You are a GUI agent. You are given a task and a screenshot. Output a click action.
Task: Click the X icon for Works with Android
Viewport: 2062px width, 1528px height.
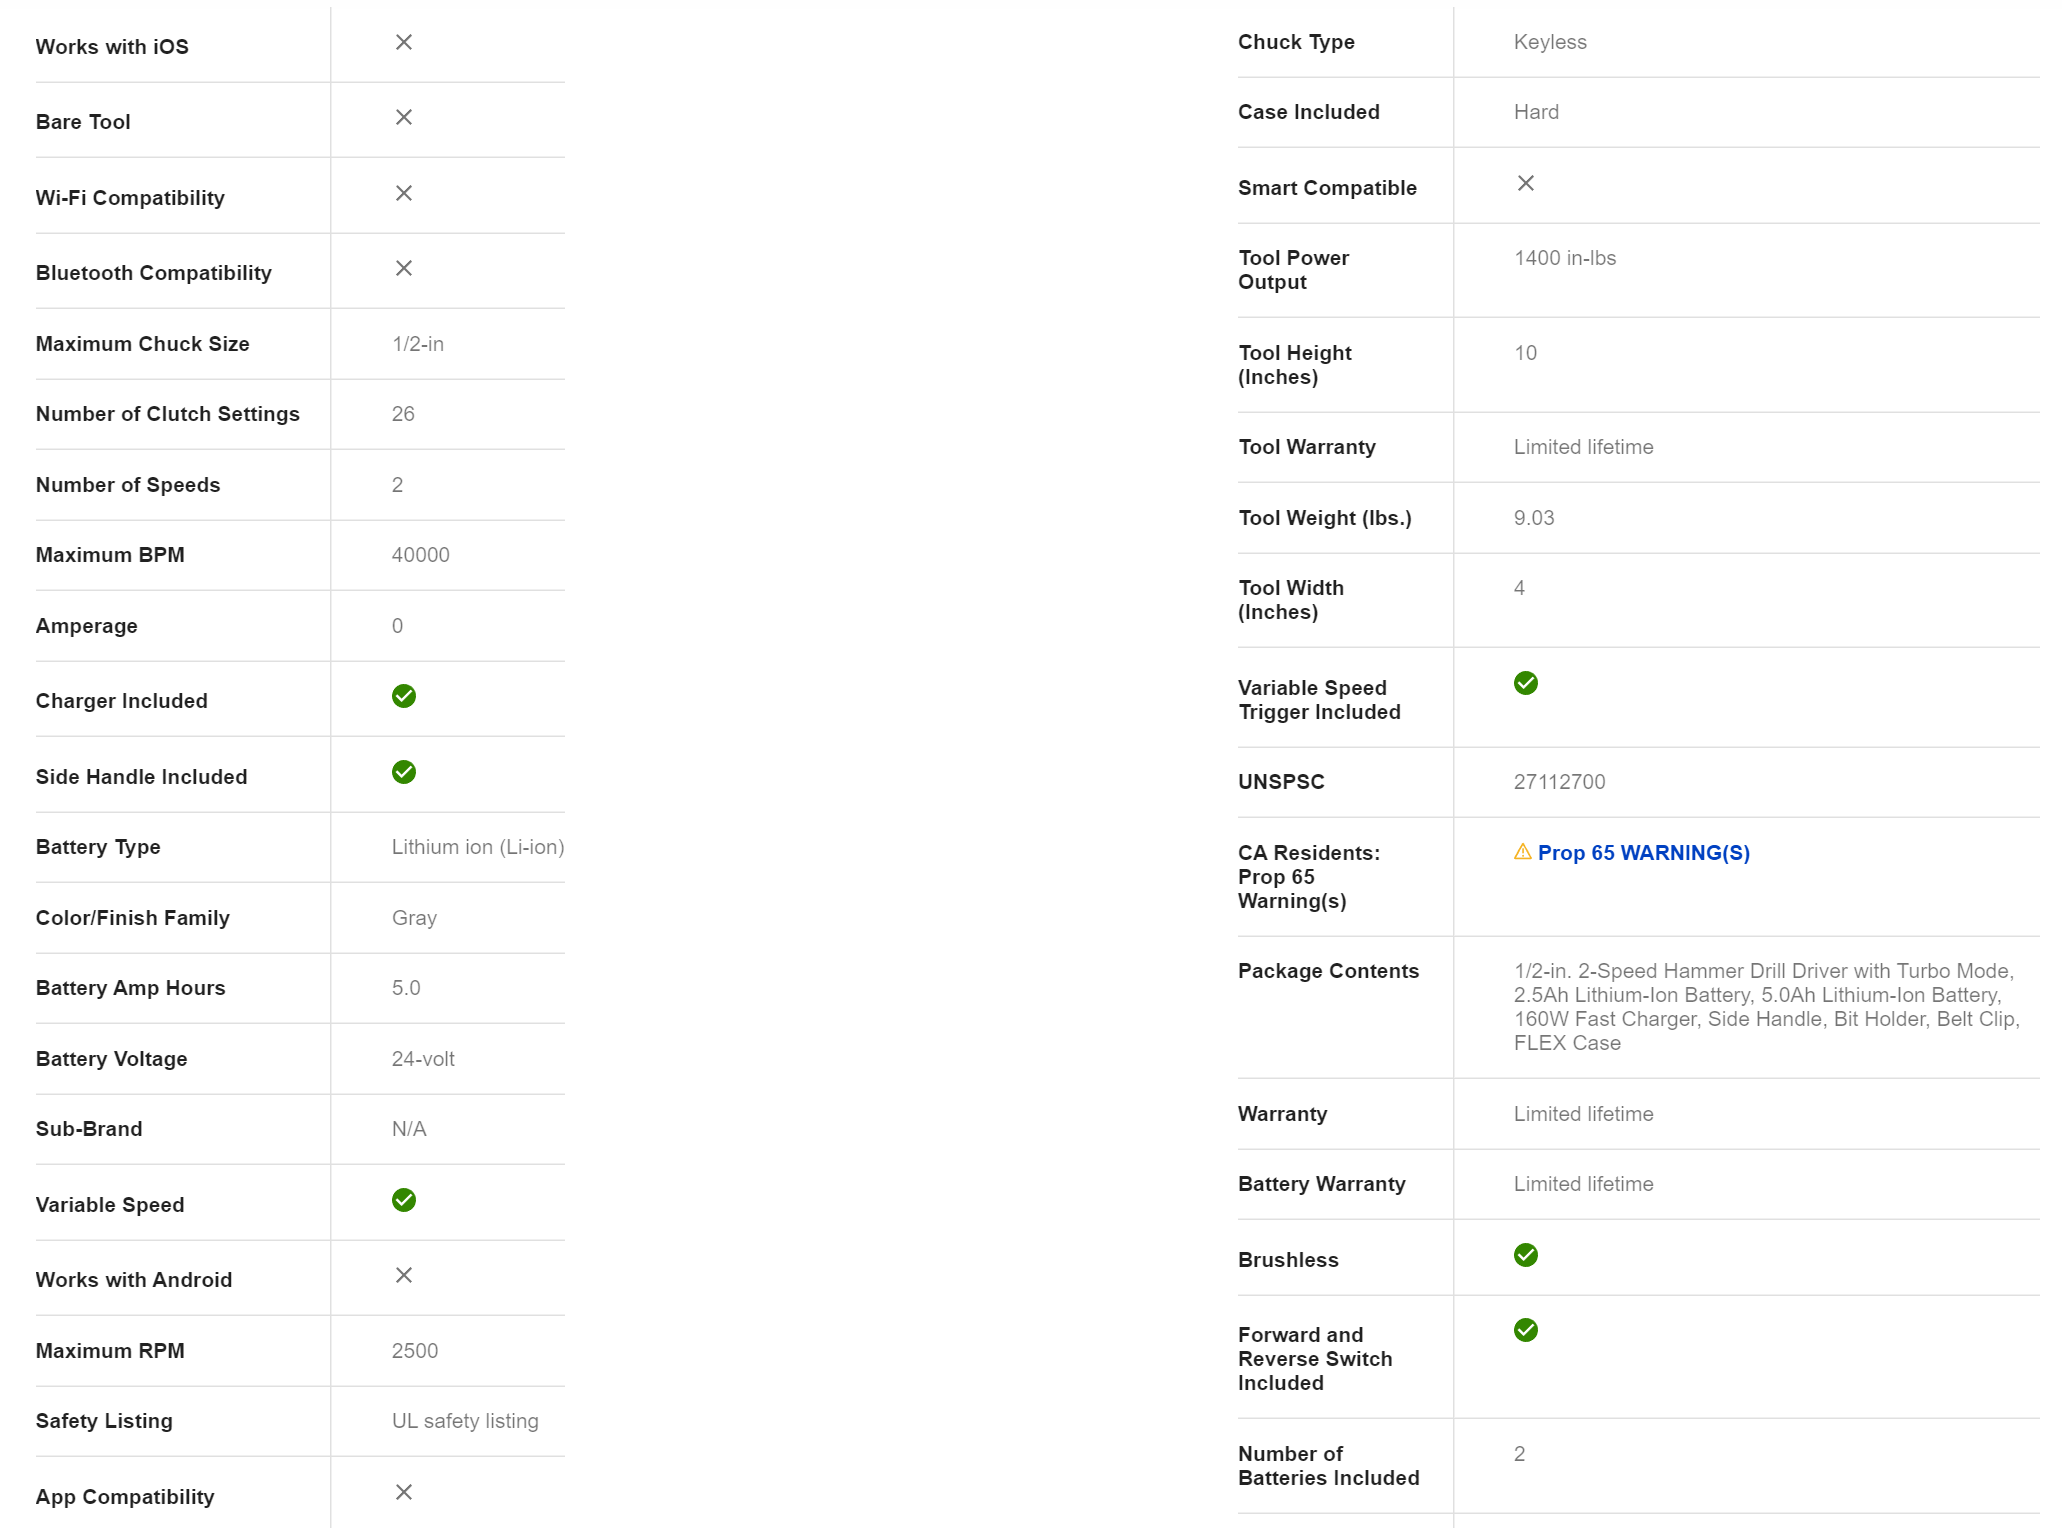pyautogui.click(x=404, y=1275)
